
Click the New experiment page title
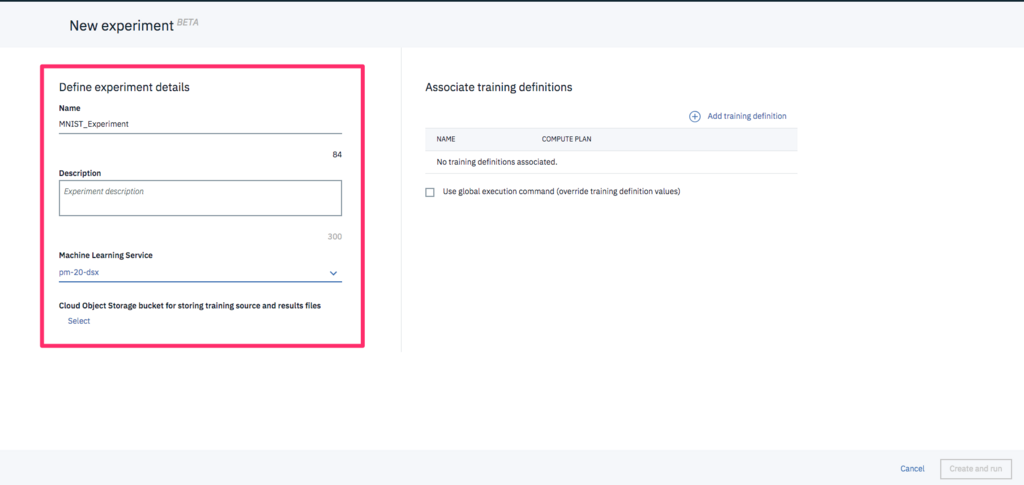coord(121,26)
